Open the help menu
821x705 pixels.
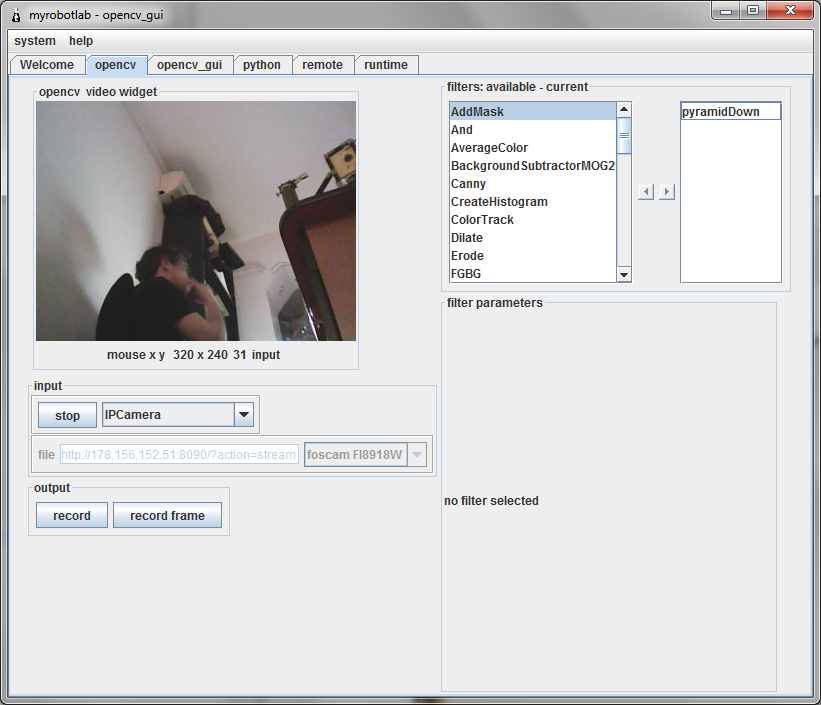(81, 41)
